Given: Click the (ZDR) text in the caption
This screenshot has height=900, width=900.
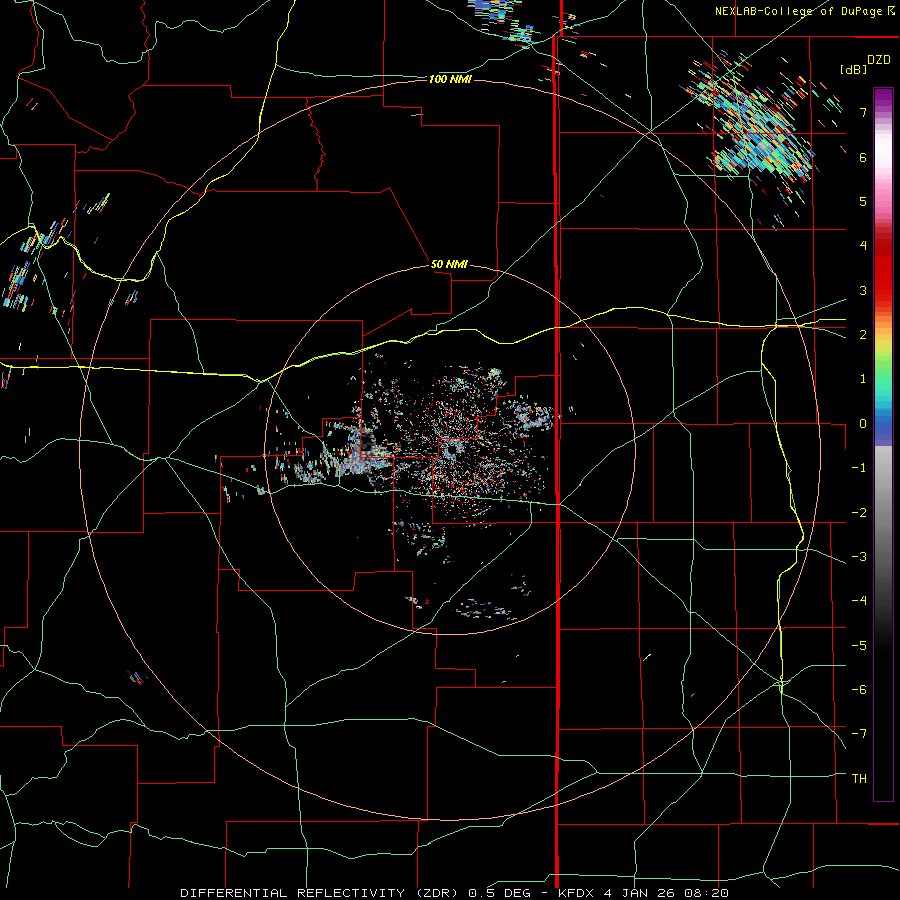Looking at the screenshot, I should (435, 893).
